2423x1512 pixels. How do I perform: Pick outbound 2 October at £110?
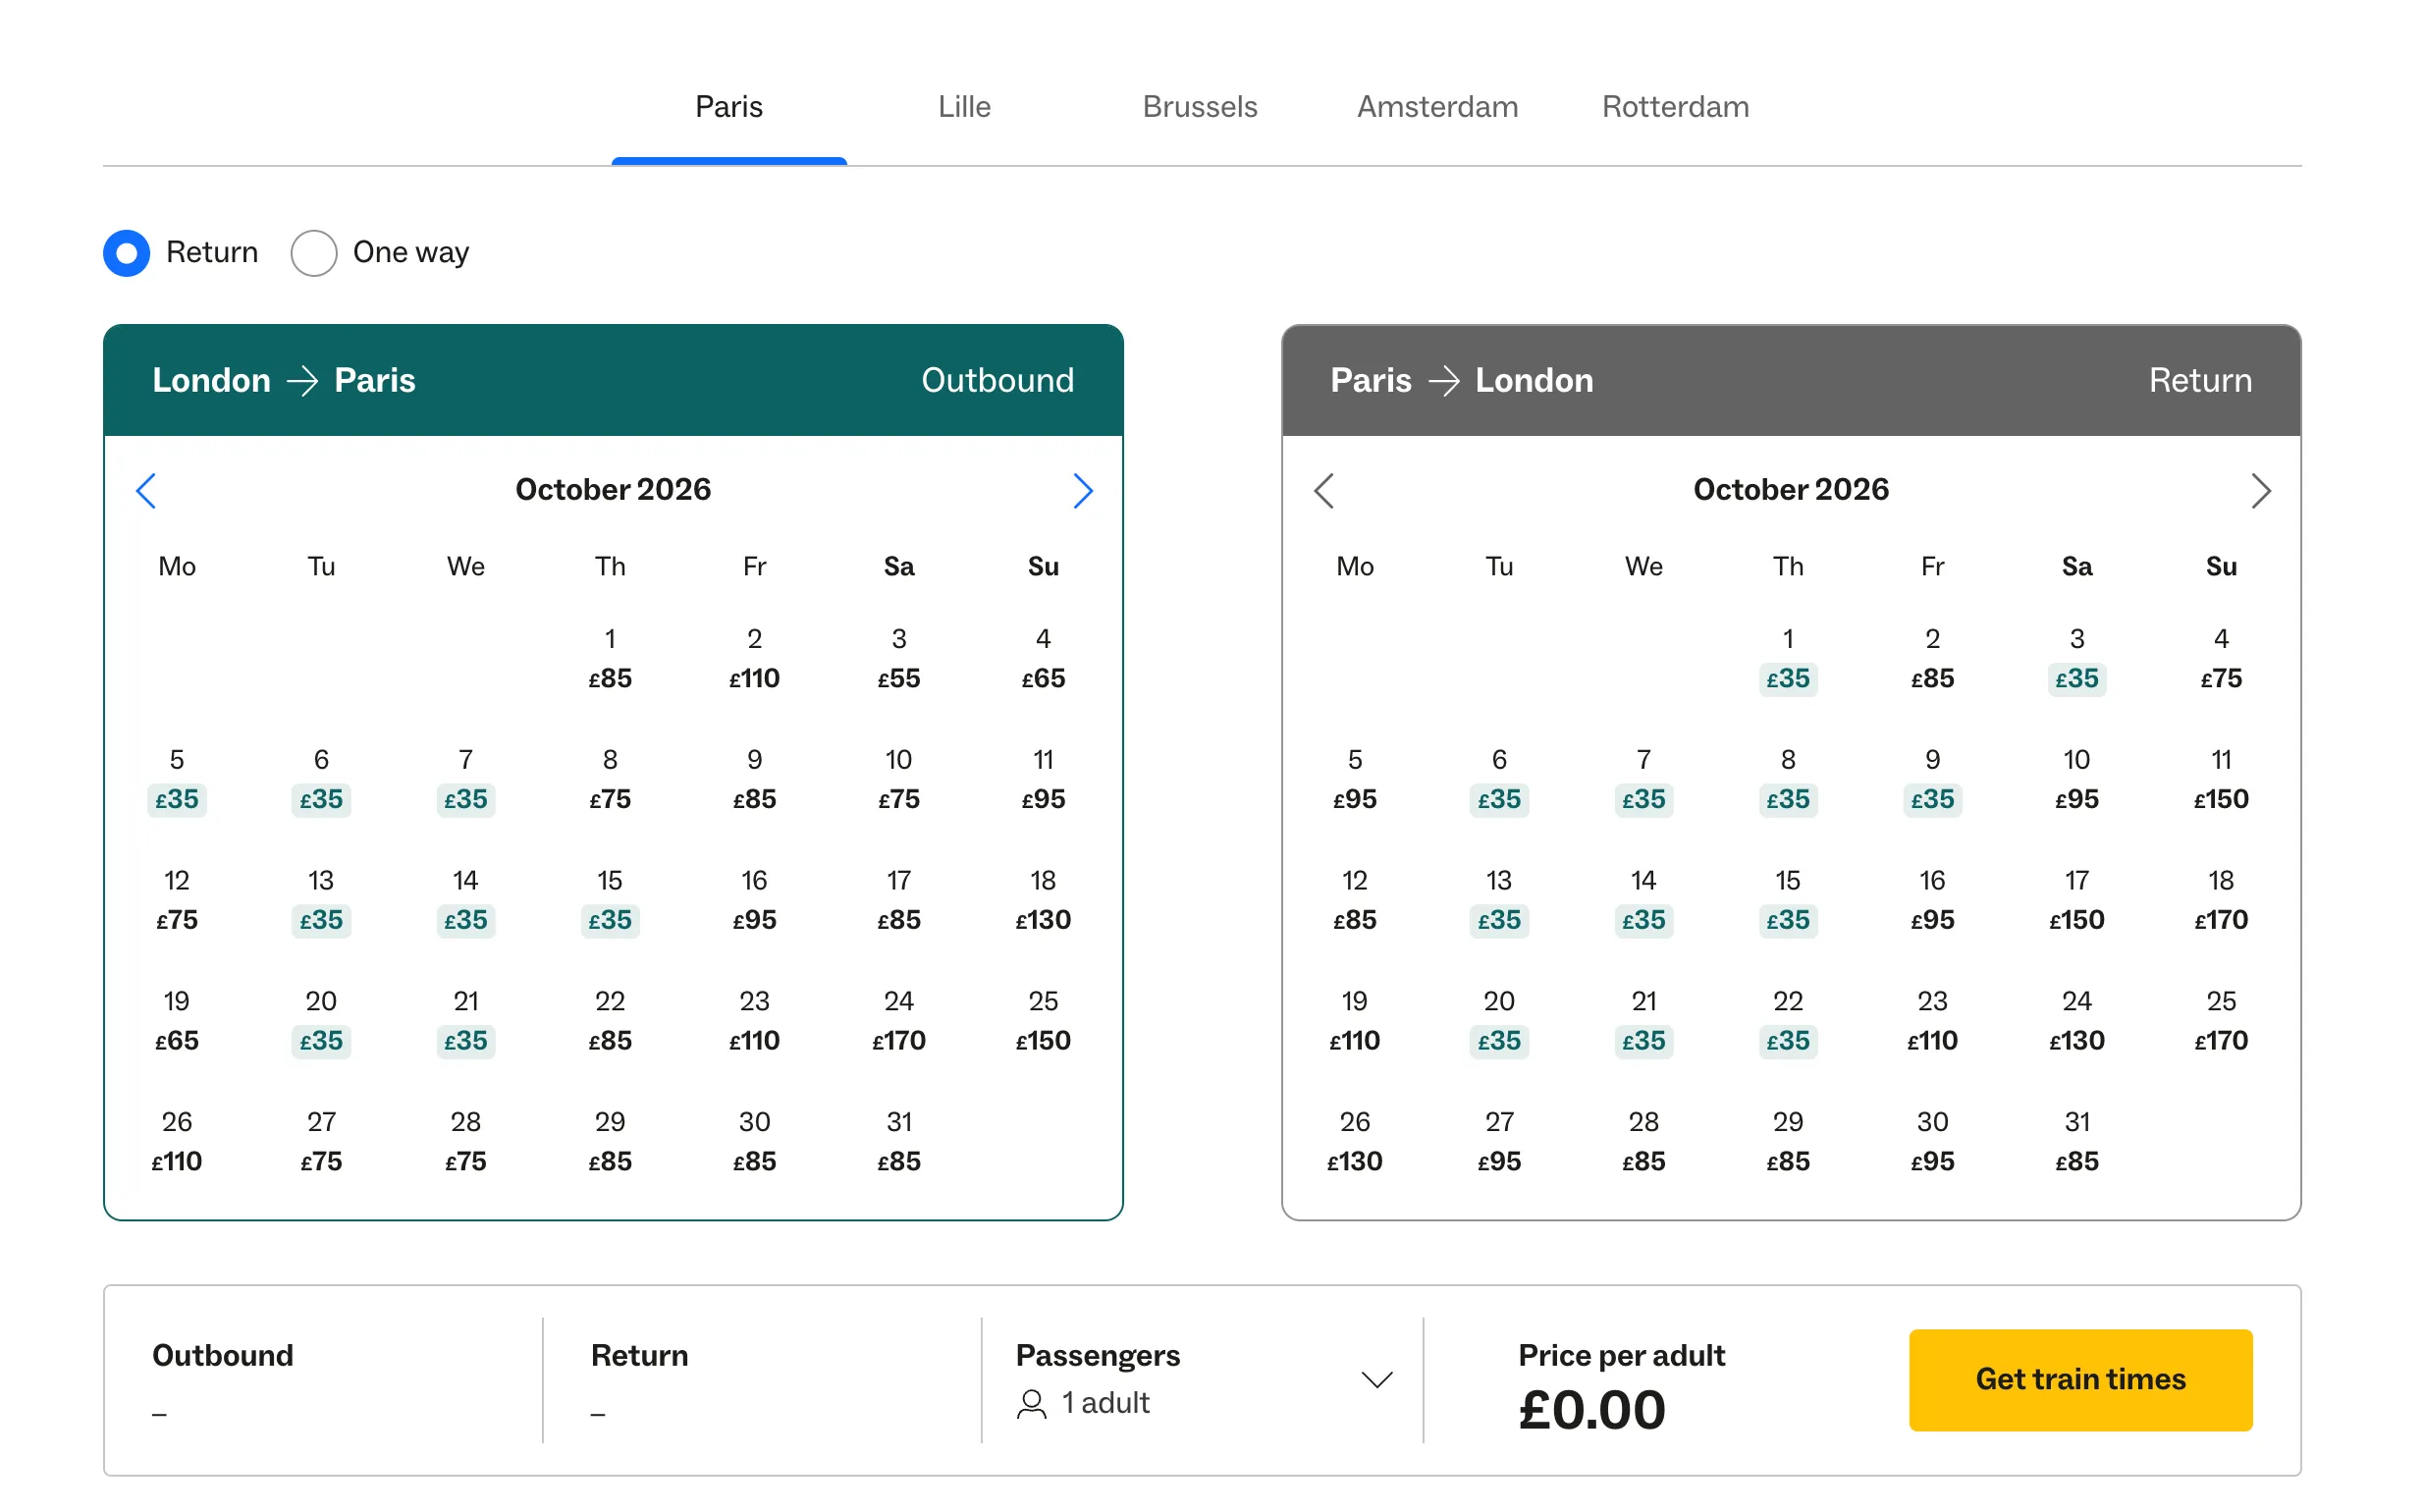click(754, 659)
